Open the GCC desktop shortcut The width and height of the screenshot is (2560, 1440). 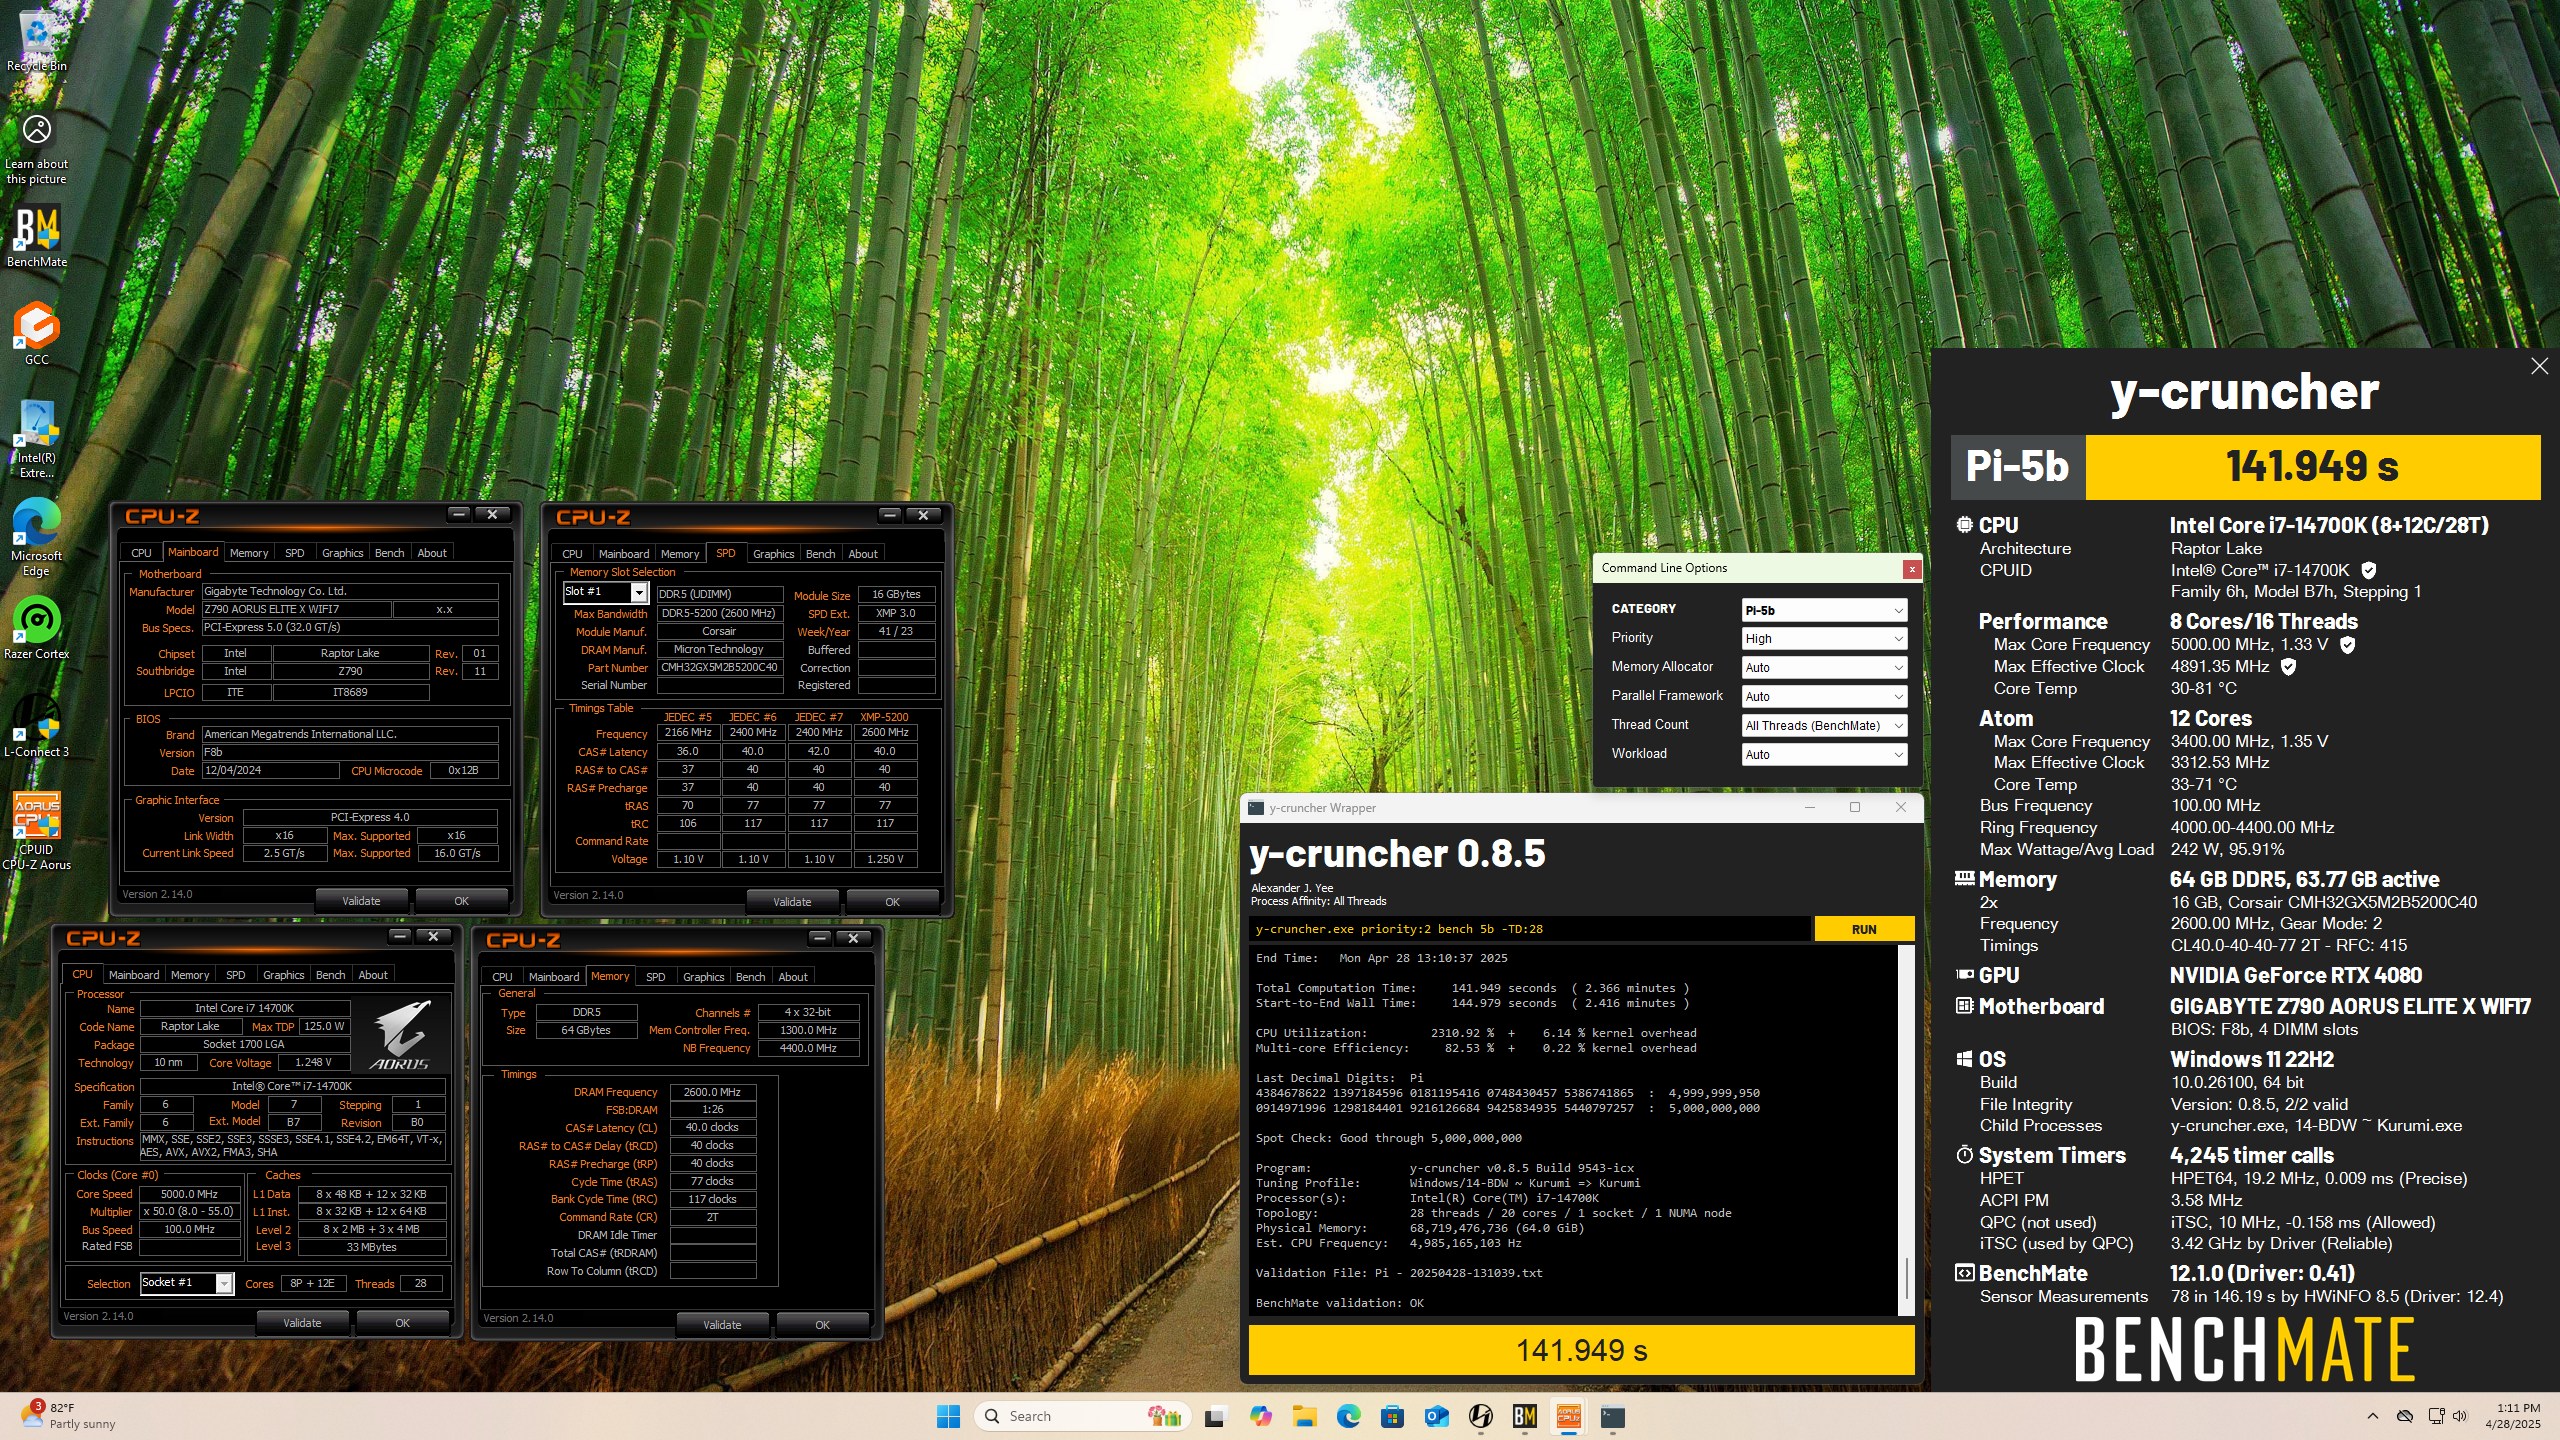point(36,333)
